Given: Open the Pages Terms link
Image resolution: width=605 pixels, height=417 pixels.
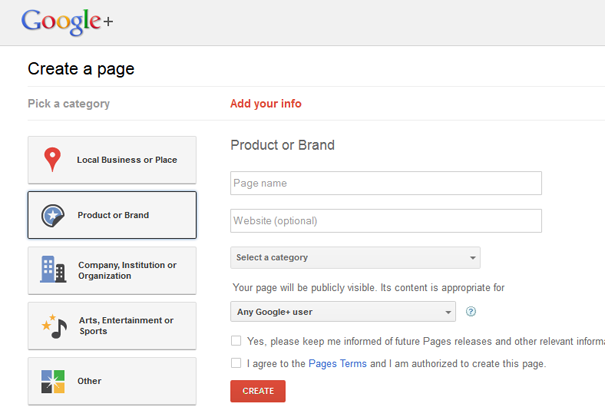Looking at the screenshot, I should [x=337, y=364].
